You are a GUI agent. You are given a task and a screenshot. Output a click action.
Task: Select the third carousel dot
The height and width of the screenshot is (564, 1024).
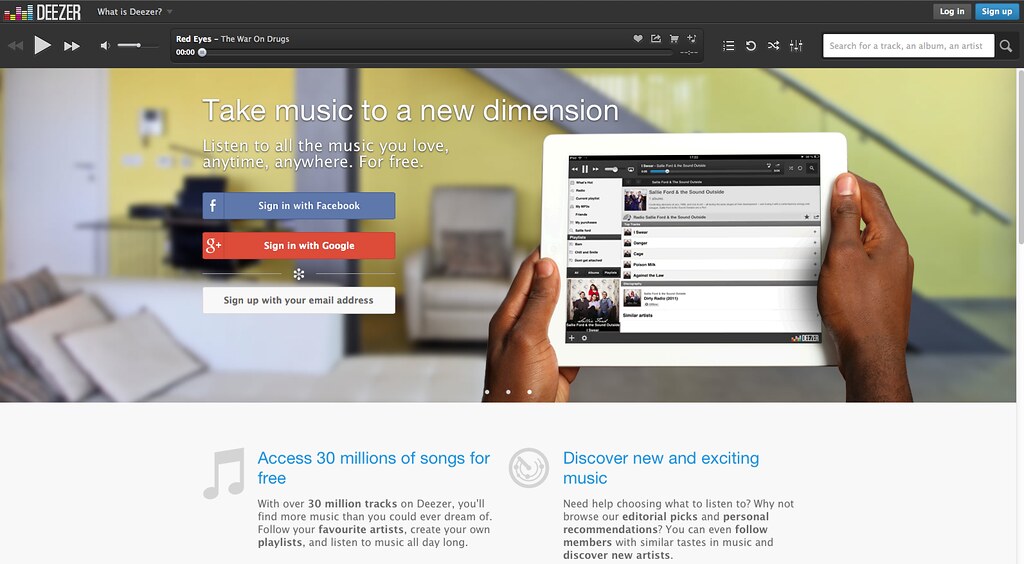pos(529,392)
